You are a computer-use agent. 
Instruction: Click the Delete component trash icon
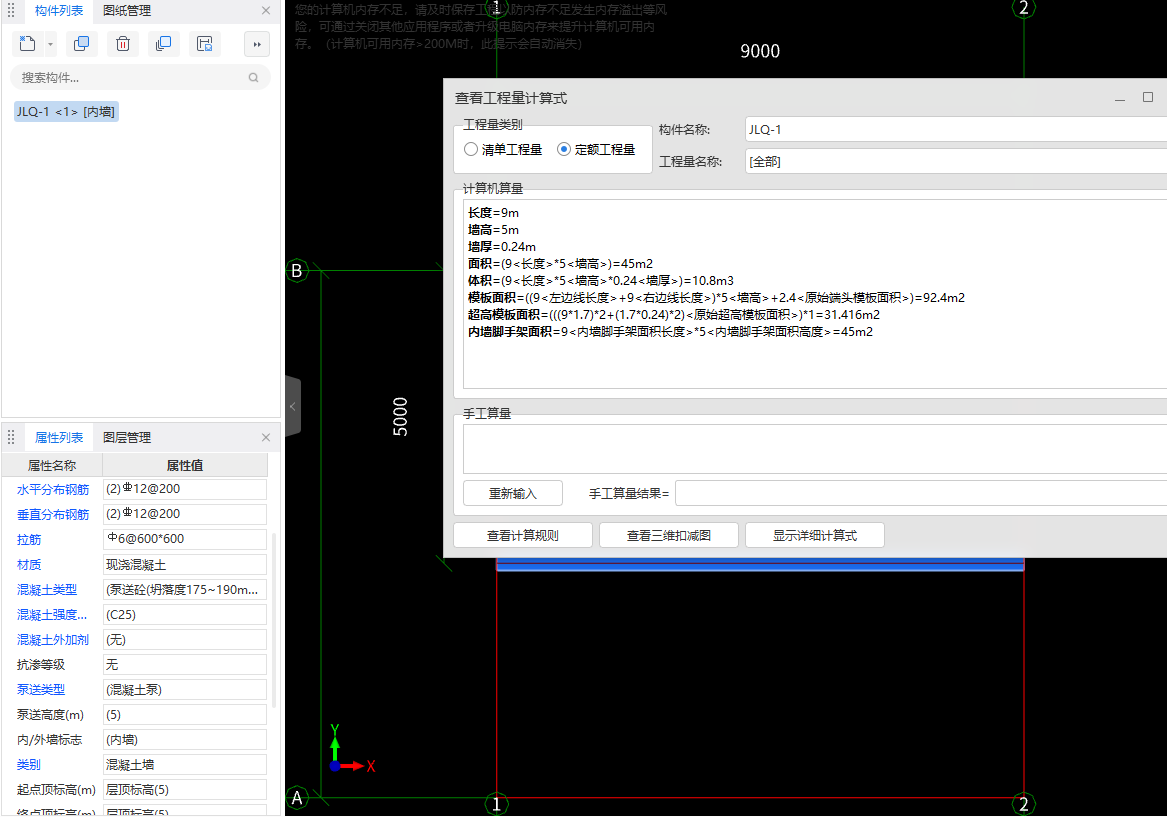(x=123, y=44)
